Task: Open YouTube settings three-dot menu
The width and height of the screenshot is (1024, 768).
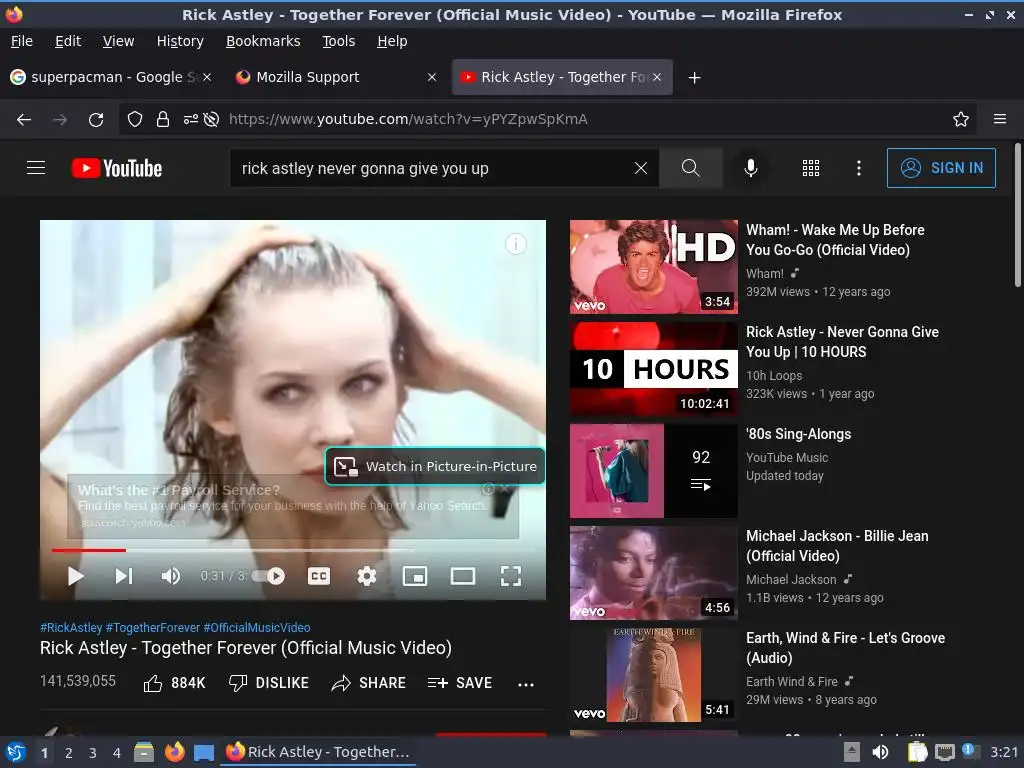Action: 859,168
